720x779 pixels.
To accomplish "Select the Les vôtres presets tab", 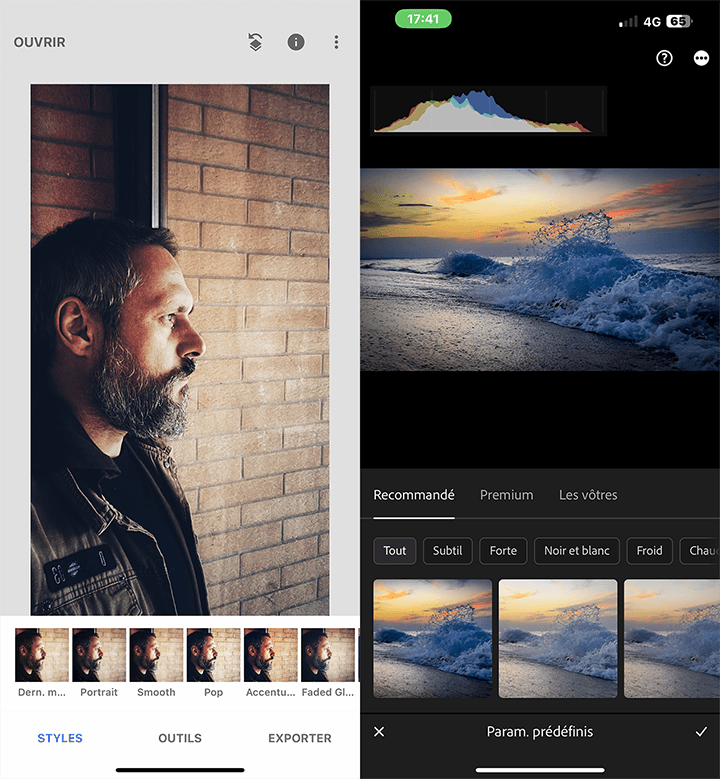I will (588, 495).
